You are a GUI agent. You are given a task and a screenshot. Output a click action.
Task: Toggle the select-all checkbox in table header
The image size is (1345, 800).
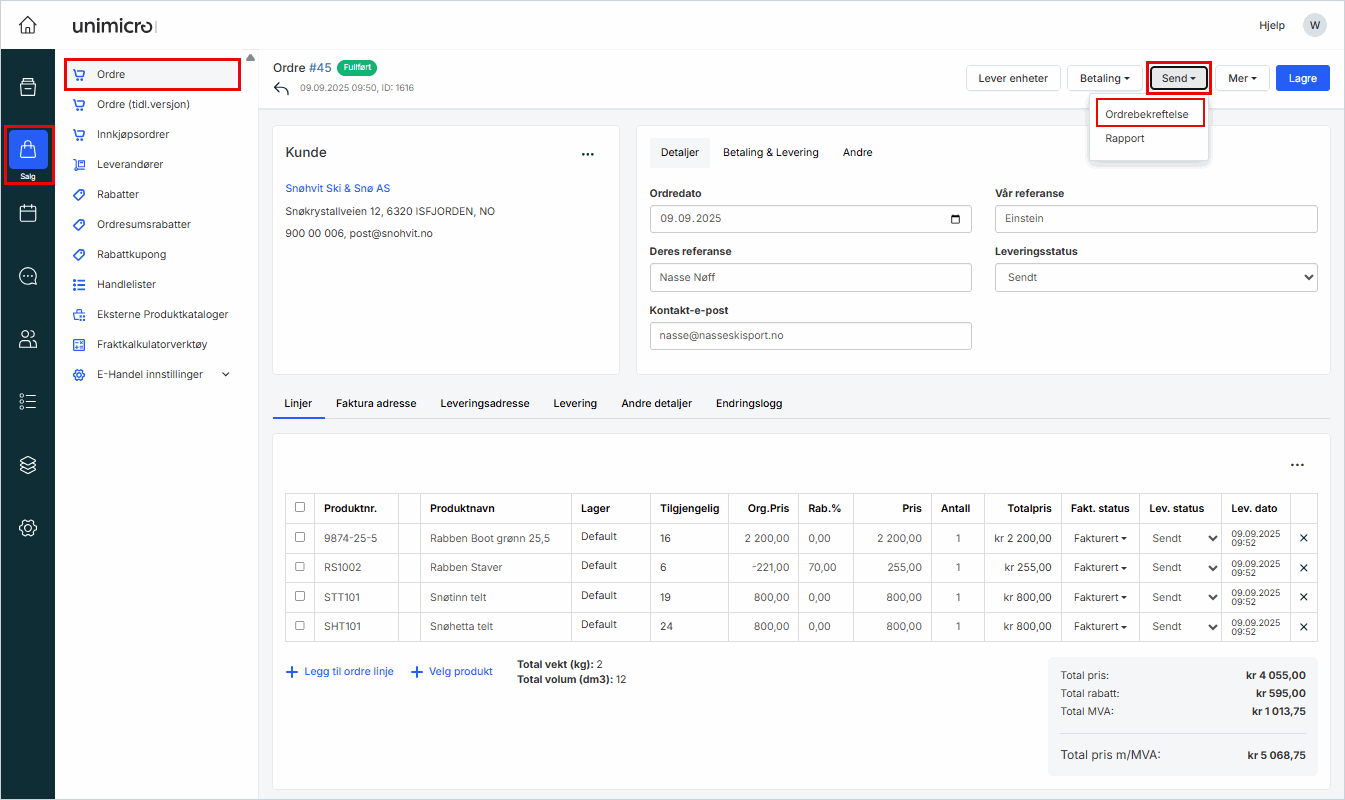pos(300,507)
